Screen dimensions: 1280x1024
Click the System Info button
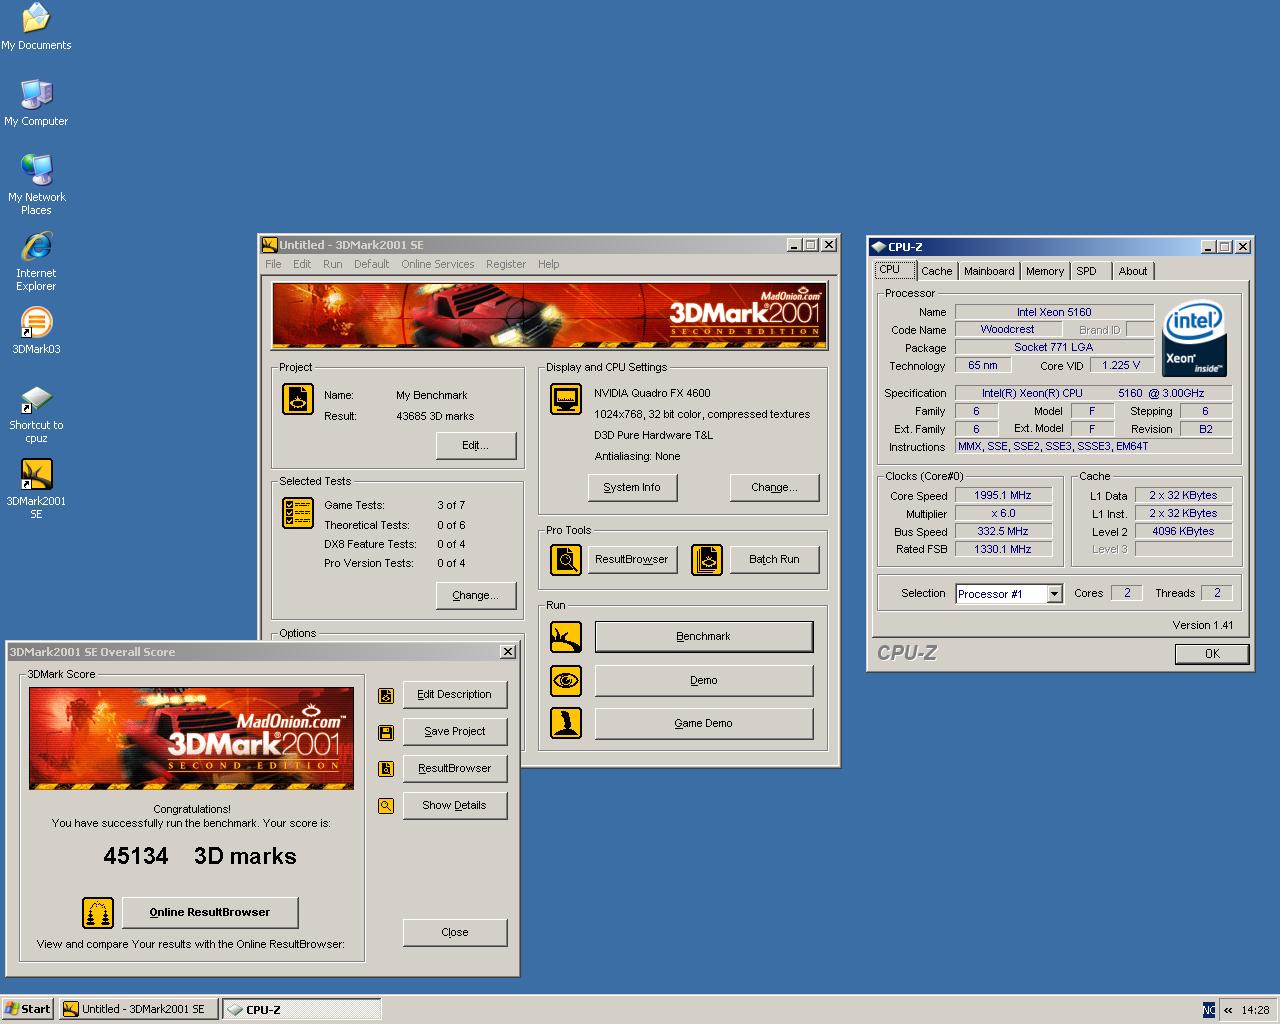(x=632, y=487)
